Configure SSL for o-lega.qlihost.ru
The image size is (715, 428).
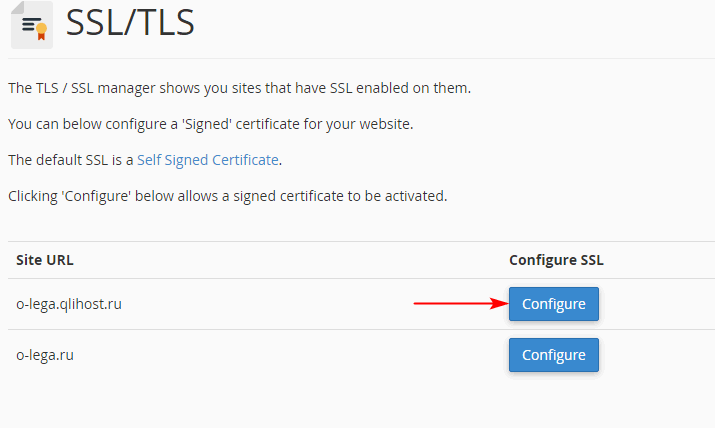point(554,304)
